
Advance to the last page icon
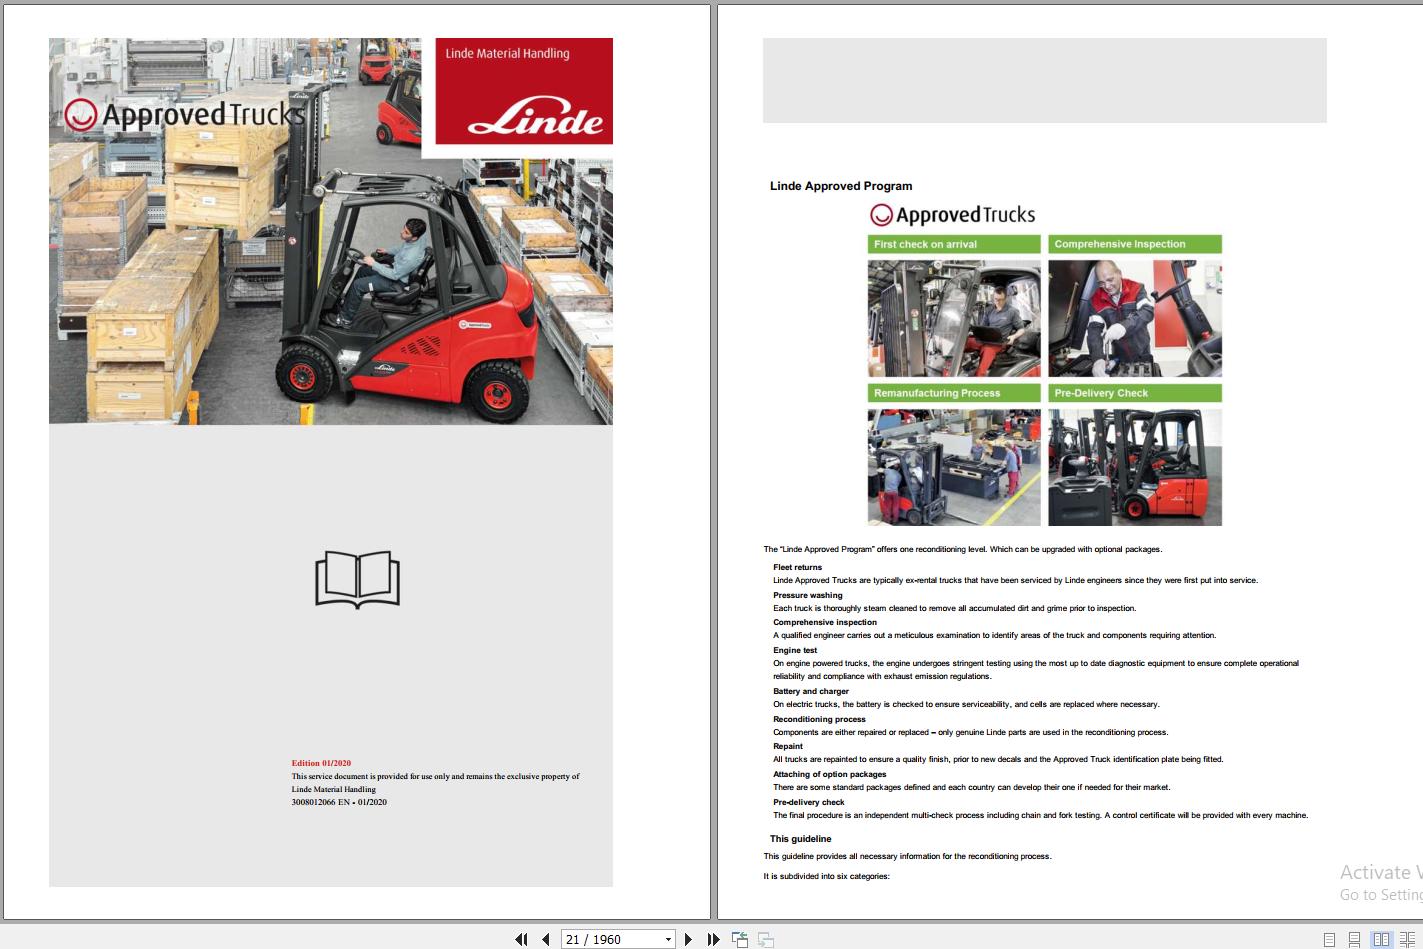713,939
